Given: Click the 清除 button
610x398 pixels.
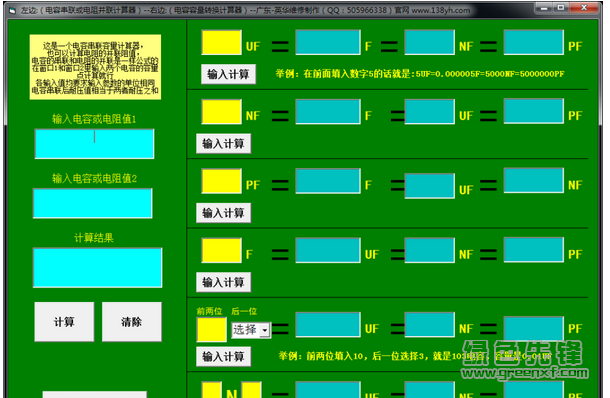Looking at the screenshot, I should (x=131, y=322).
